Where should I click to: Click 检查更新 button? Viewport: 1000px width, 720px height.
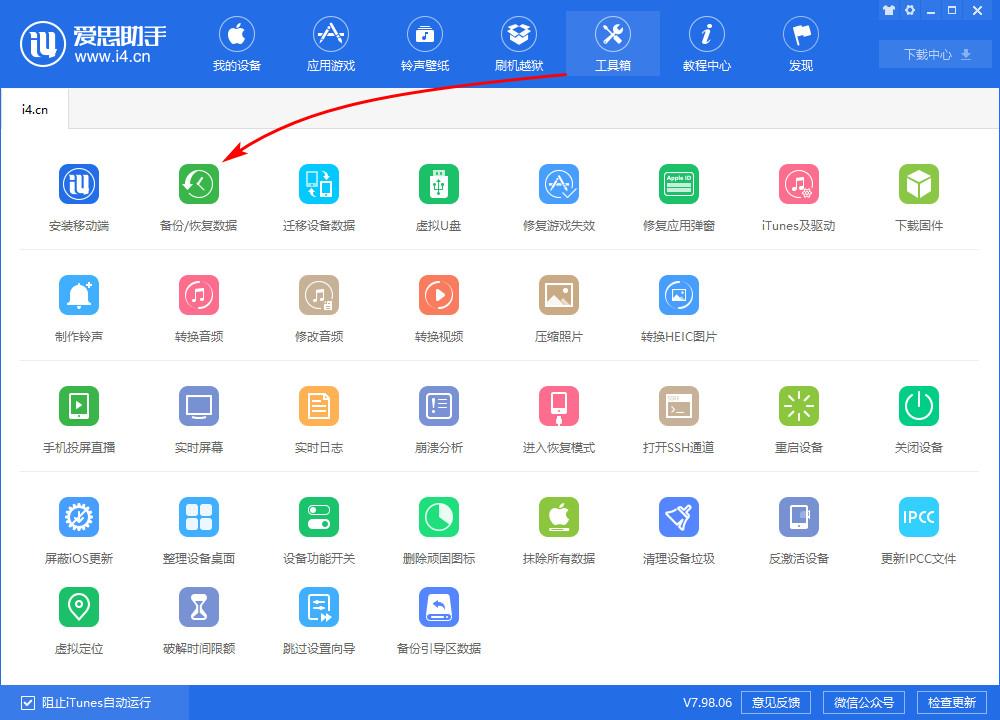point(952,703)
